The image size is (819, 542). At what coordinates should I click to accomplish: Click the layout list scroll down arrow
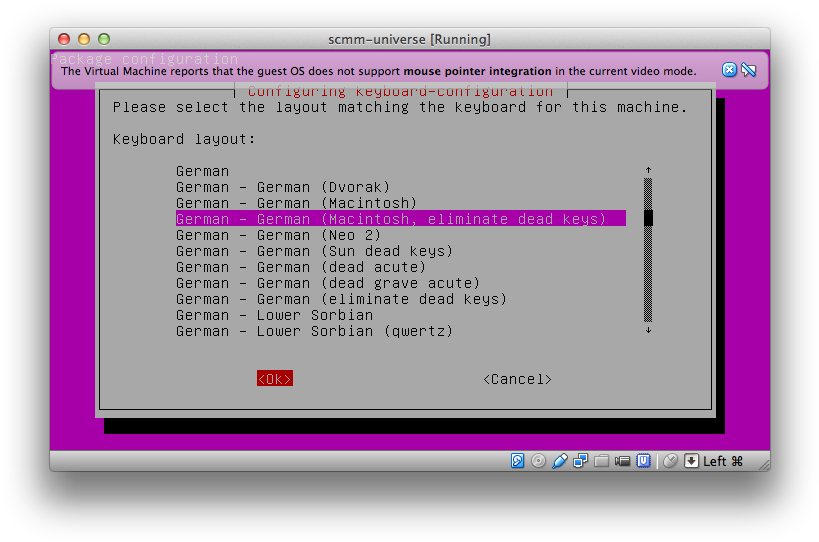point(648,330)
